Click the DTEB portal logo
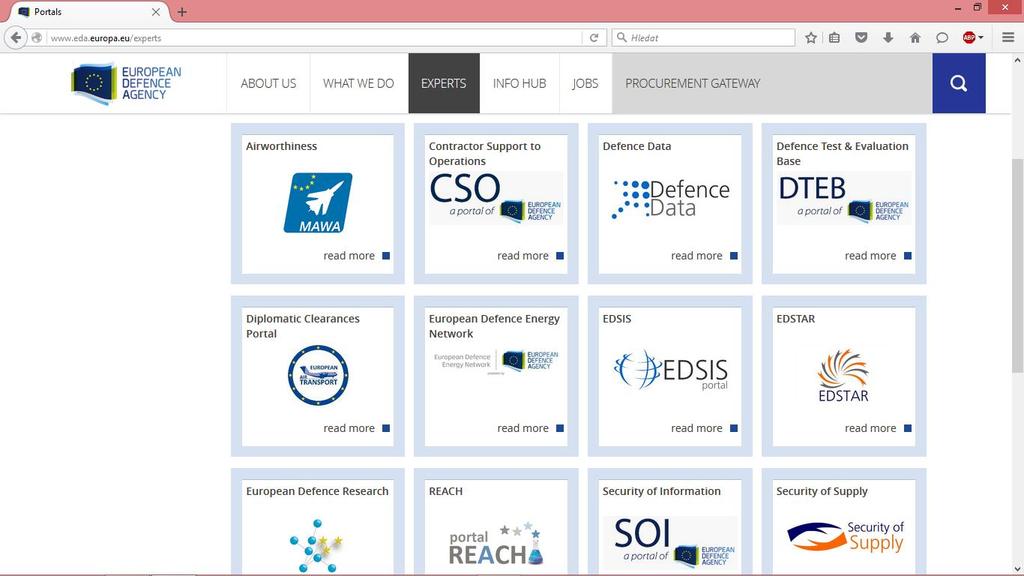This screenshot has height=576, width=1024. (x=844, y=199)
